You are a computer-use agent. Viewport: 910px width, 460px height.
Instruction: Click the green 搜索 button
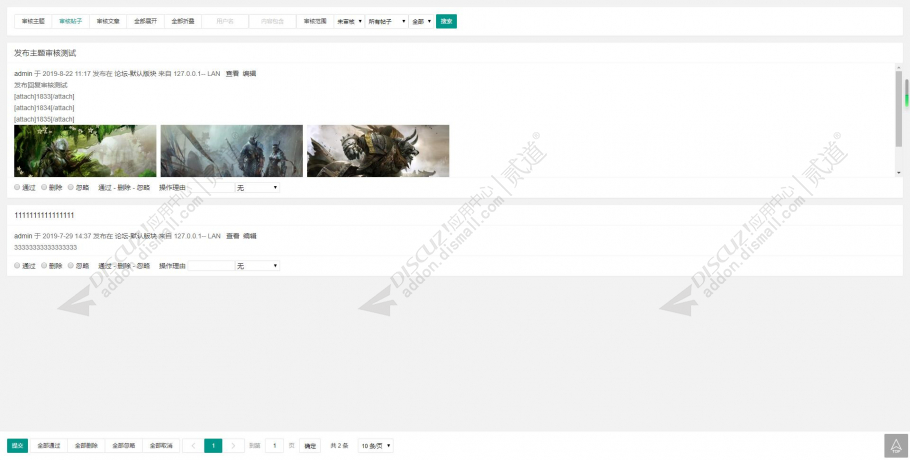(446, 21)
